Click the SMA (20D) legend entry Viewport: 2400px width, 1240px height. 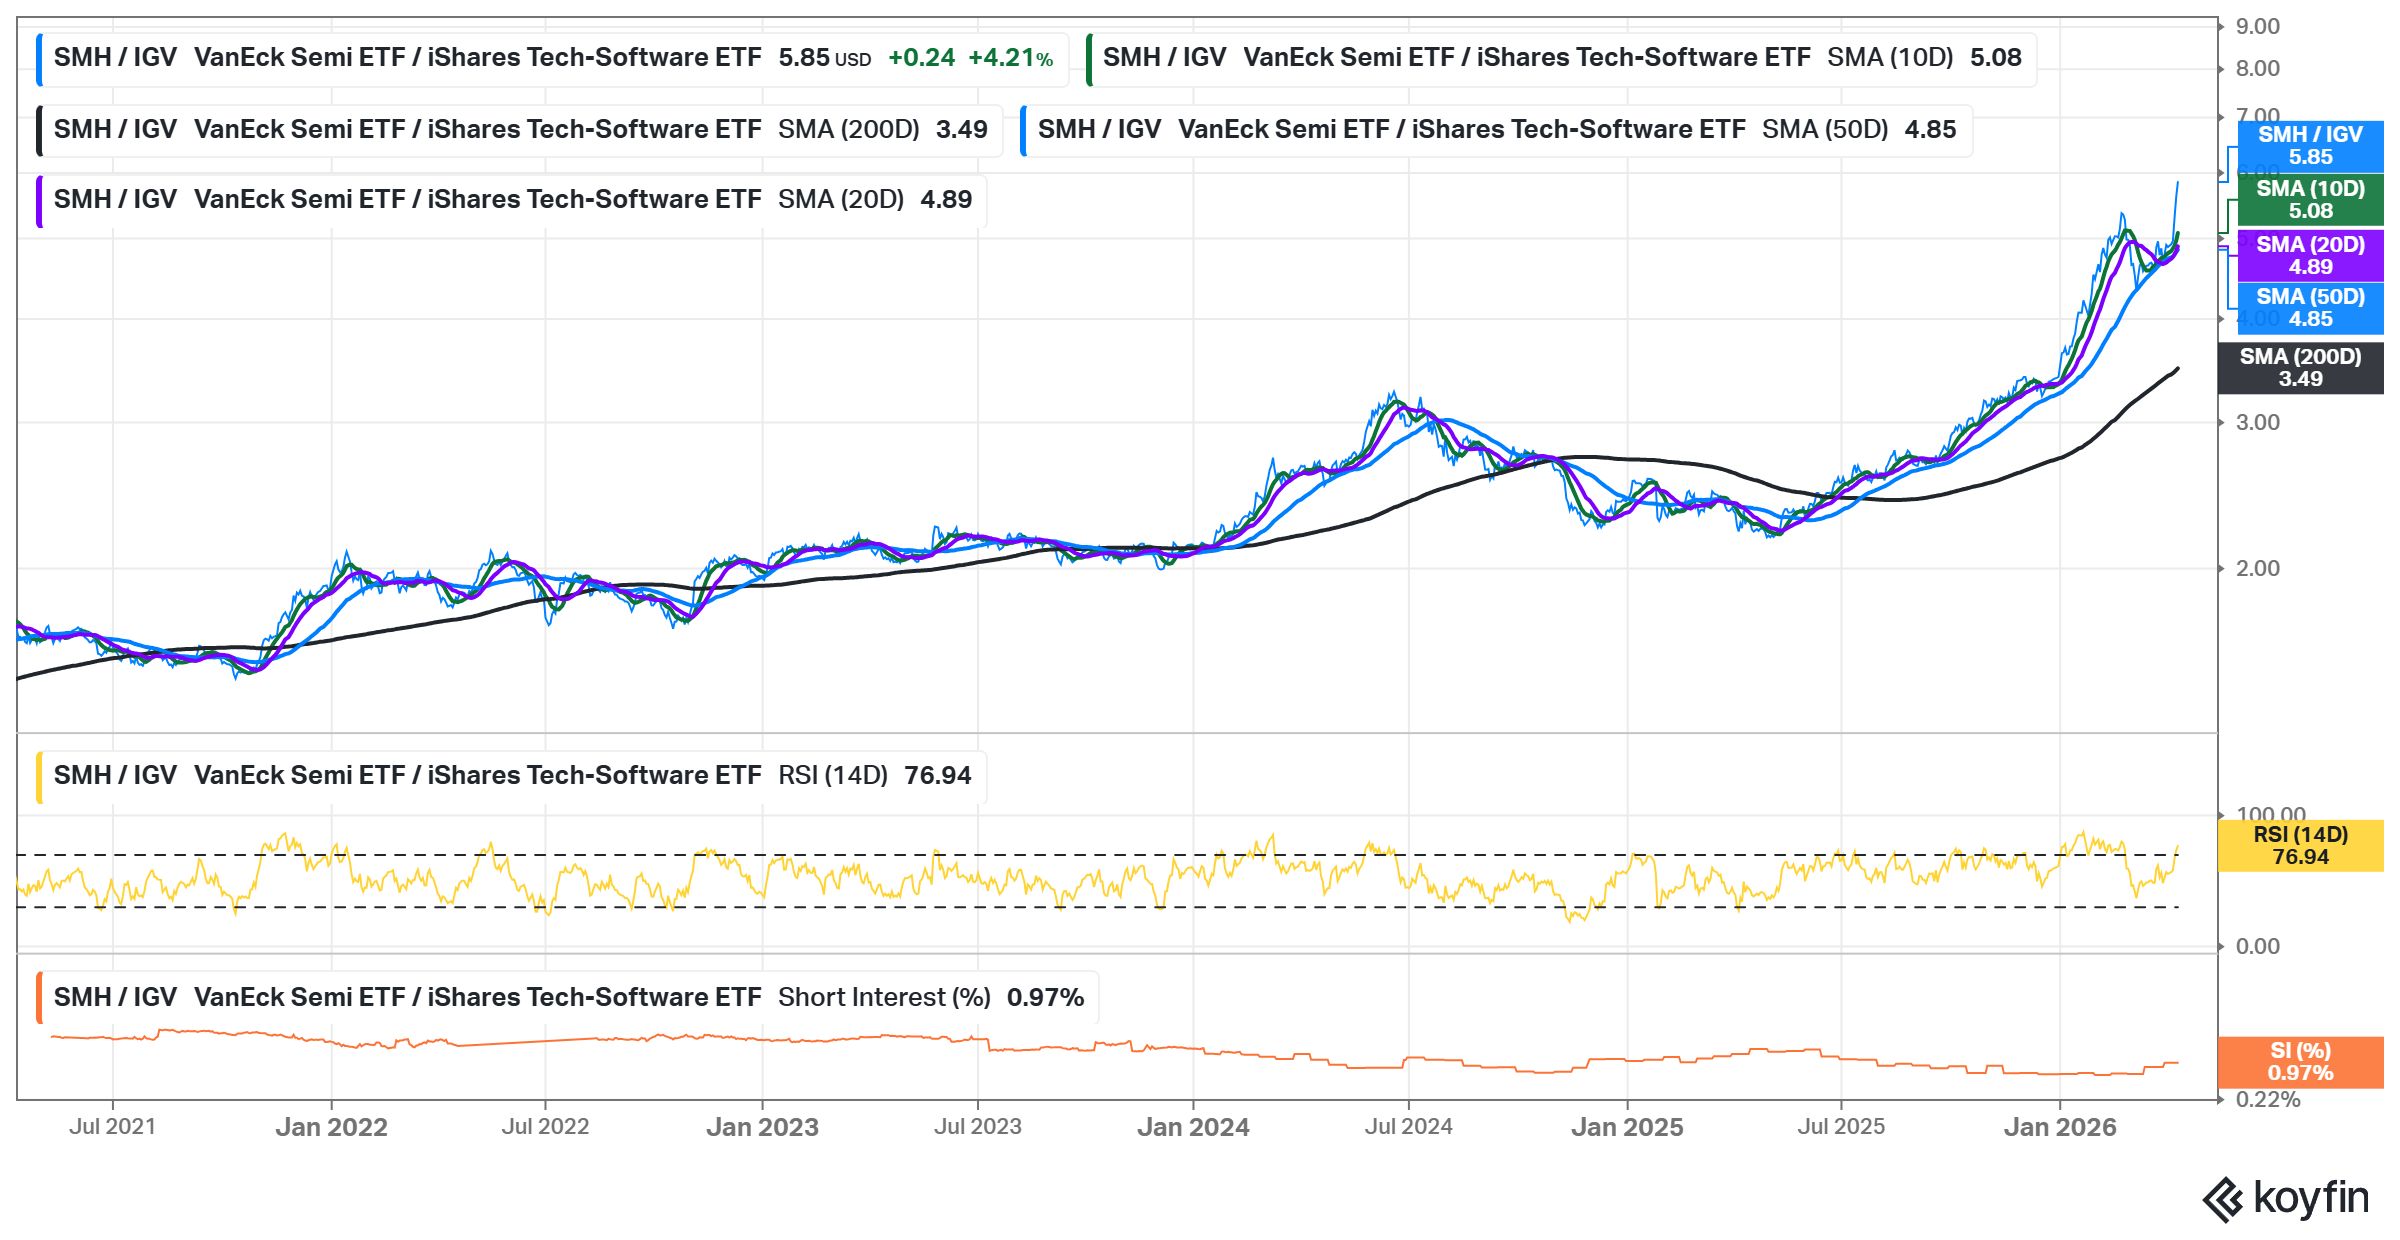(512, 200)
